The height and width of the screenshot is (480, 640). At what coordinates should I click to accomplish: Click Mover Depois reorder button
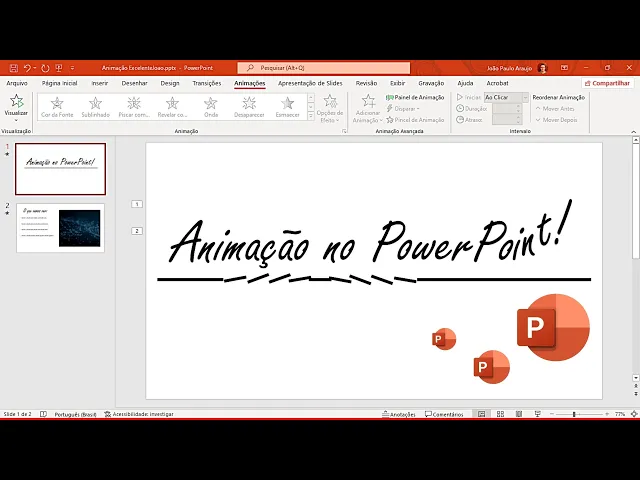coord(556,120)
